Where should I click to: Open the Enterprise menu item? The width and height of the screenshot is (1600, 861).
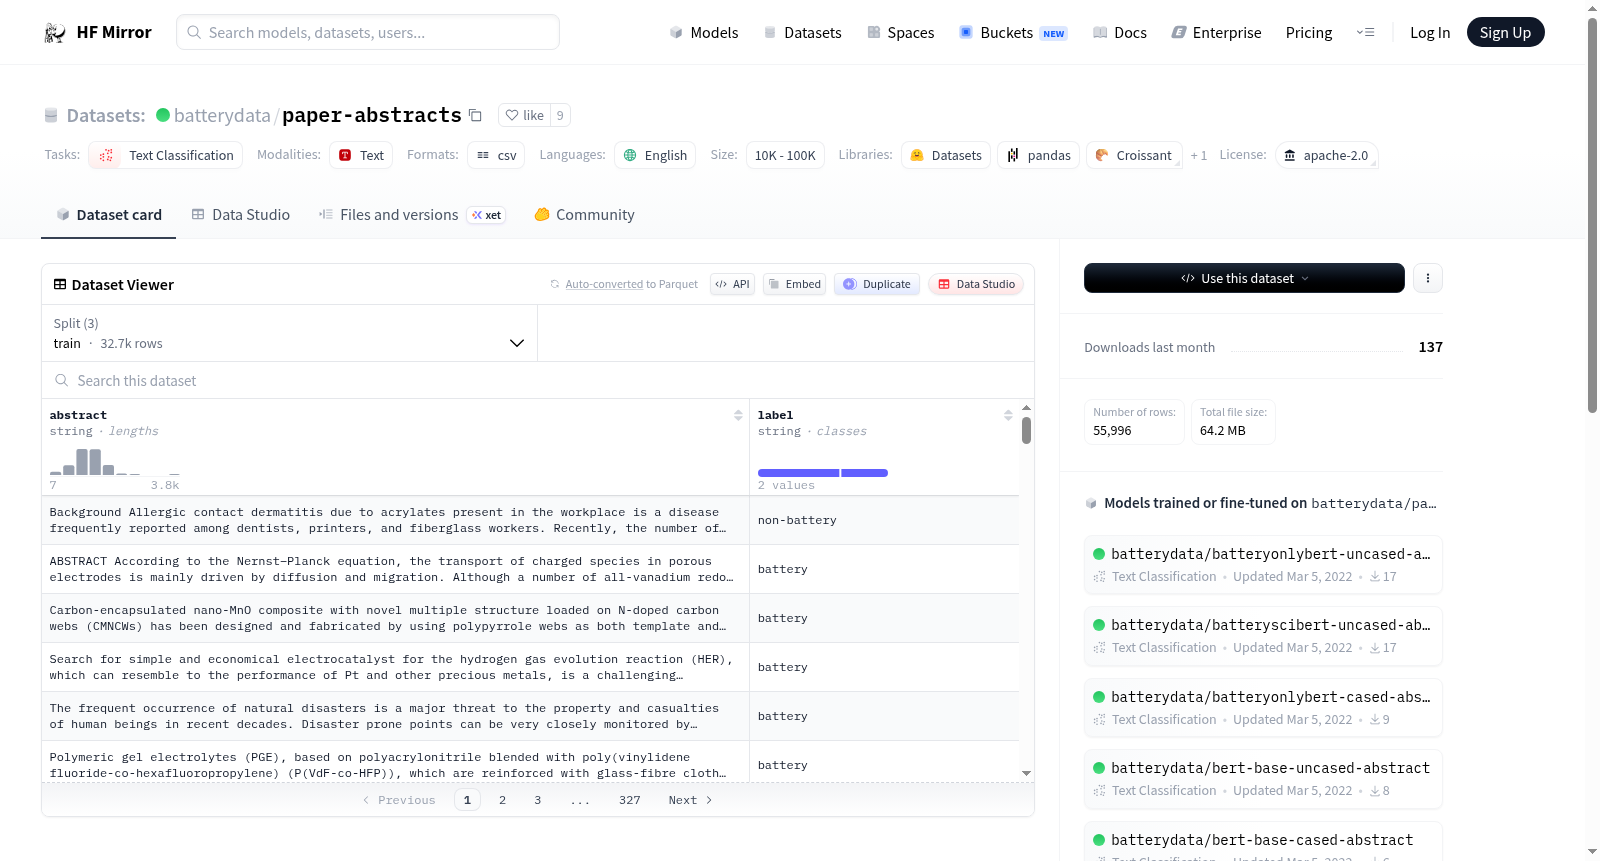(x=1216, y=33)
